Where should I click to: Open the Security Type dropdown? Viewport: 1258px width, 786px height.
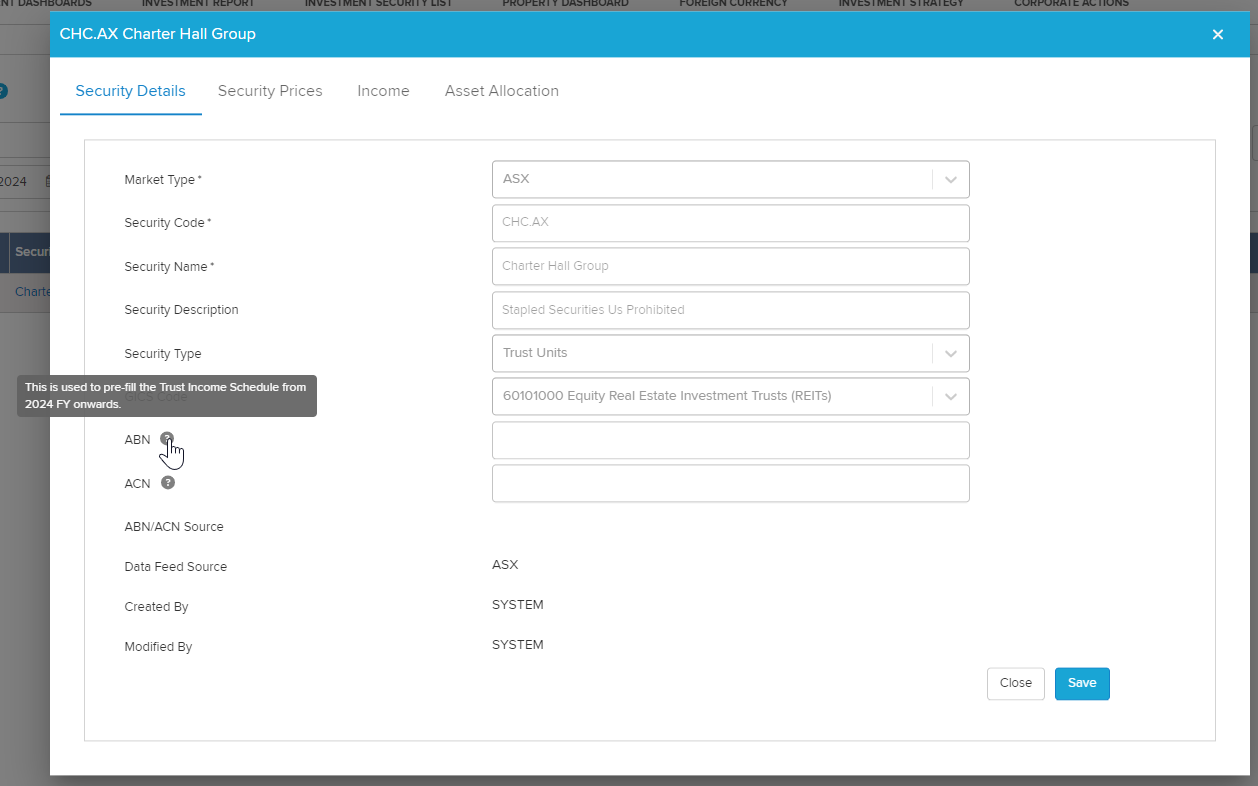[731, 353]
